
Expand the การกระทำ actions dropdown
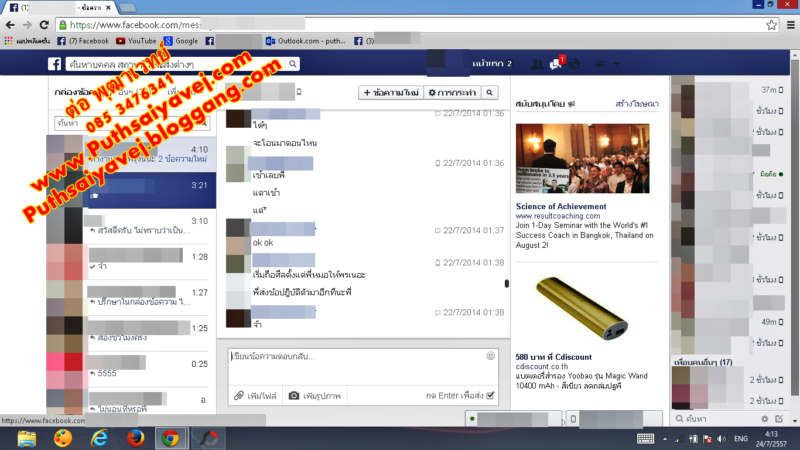tap(450, 93)
